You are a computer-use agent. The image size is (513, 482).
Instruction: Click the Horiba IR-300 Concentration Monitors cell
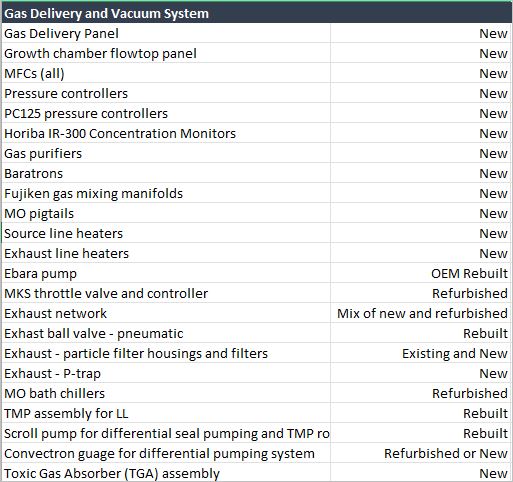tap(166, 133)
